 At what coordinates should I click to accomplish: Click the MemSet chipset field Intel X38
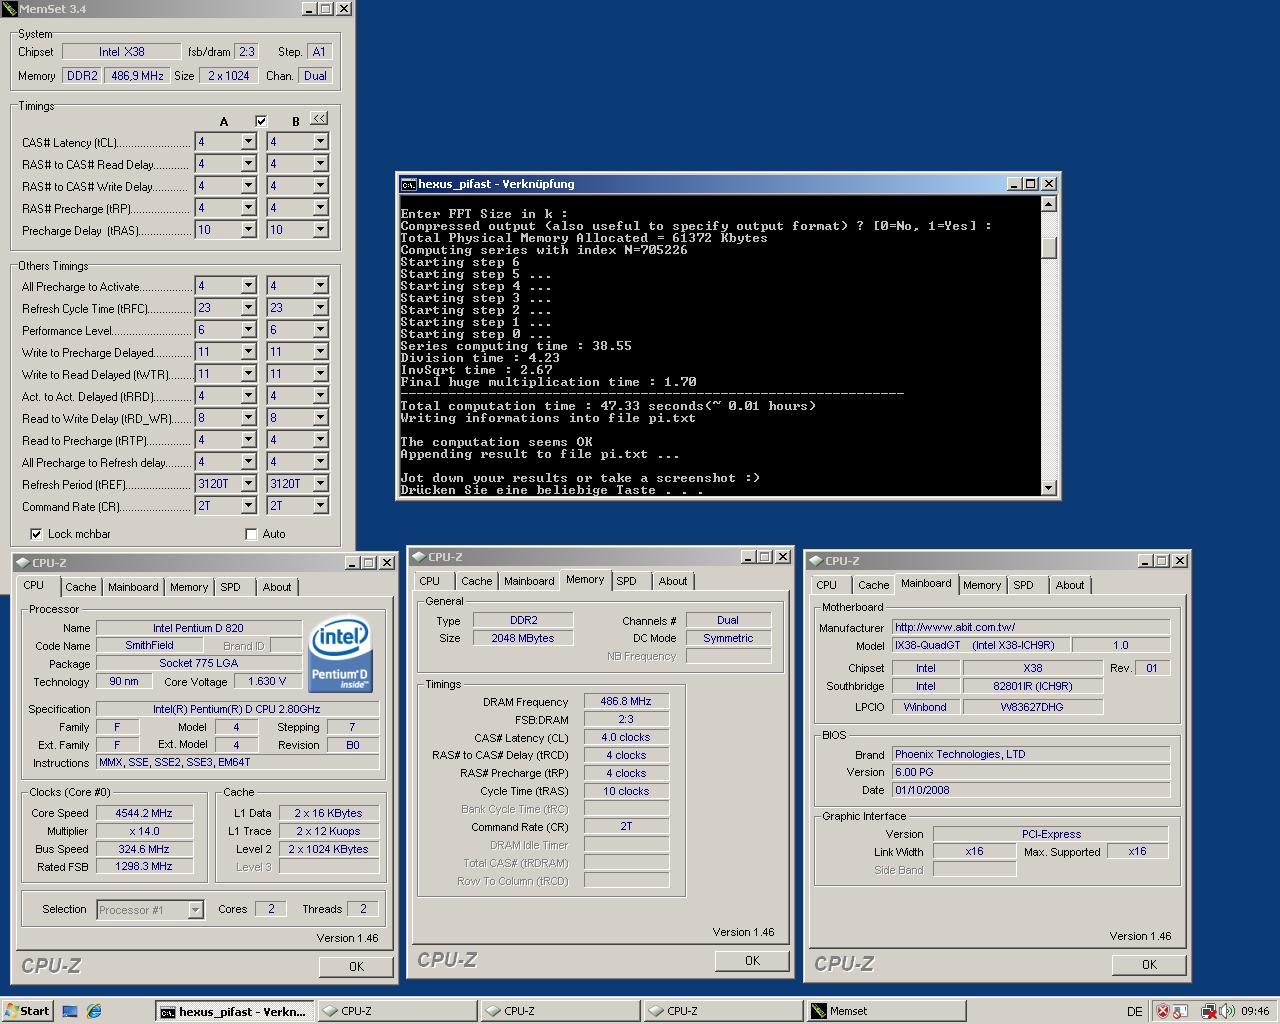point(121,51)
